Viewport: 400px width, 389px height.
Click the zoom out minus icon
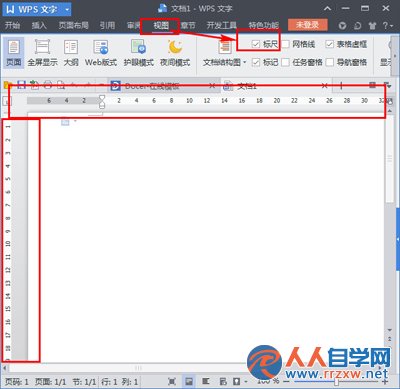coord(287,382)
